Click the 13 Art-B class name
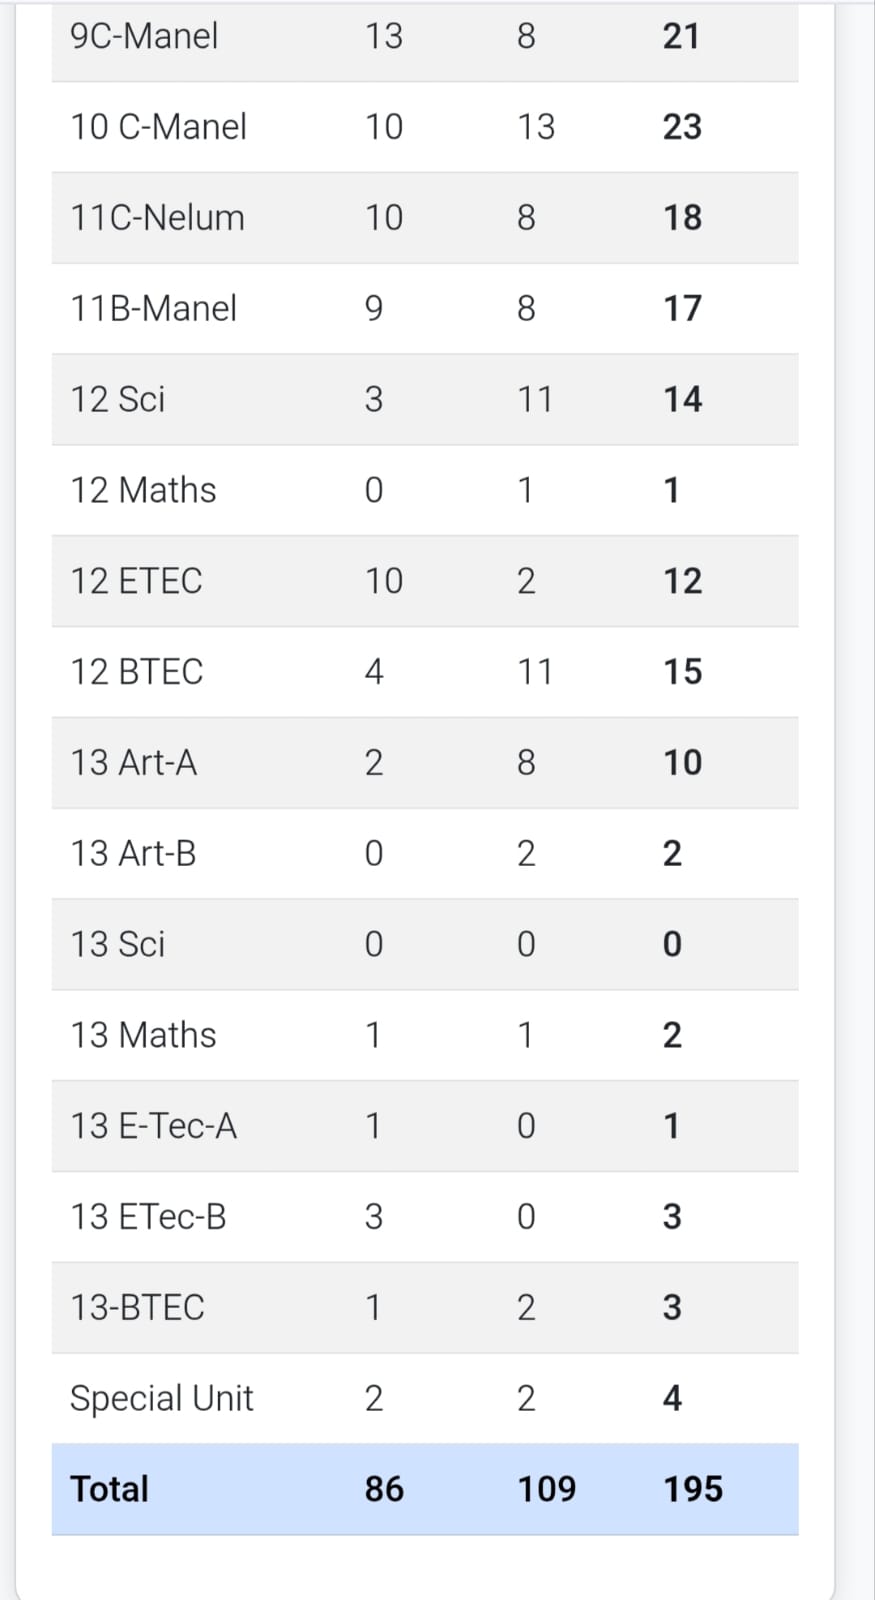 (133, 854)
